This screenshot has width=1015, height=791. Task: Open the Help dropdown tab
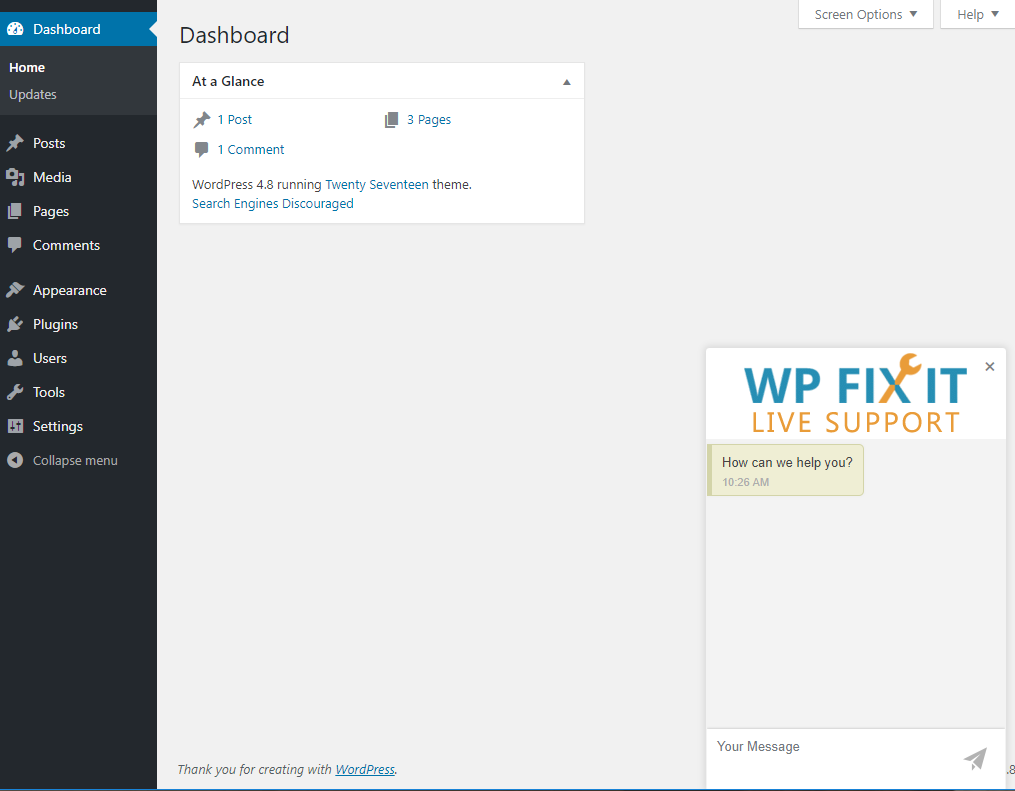(977, 14)
